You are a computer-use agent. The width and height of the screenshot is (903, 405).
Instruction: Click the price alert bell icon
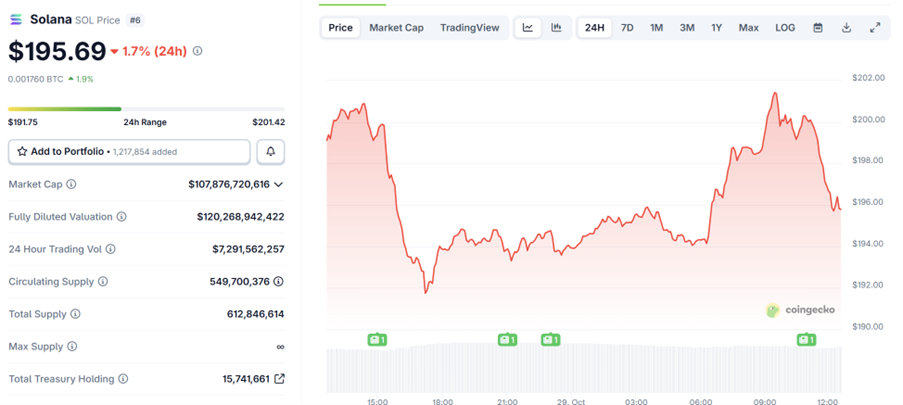(270, 151)
